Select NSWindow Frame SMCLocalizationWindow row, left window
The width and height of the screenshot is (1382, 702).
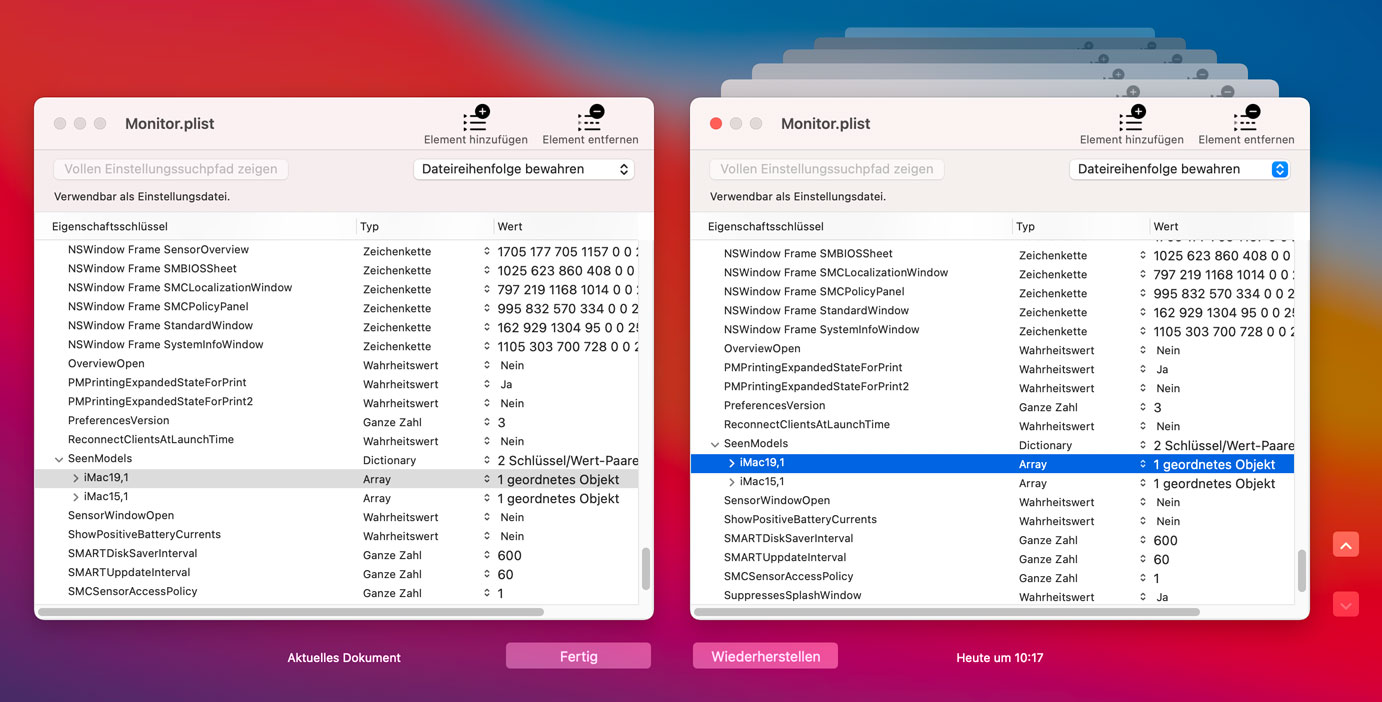[x=337, y=288]
